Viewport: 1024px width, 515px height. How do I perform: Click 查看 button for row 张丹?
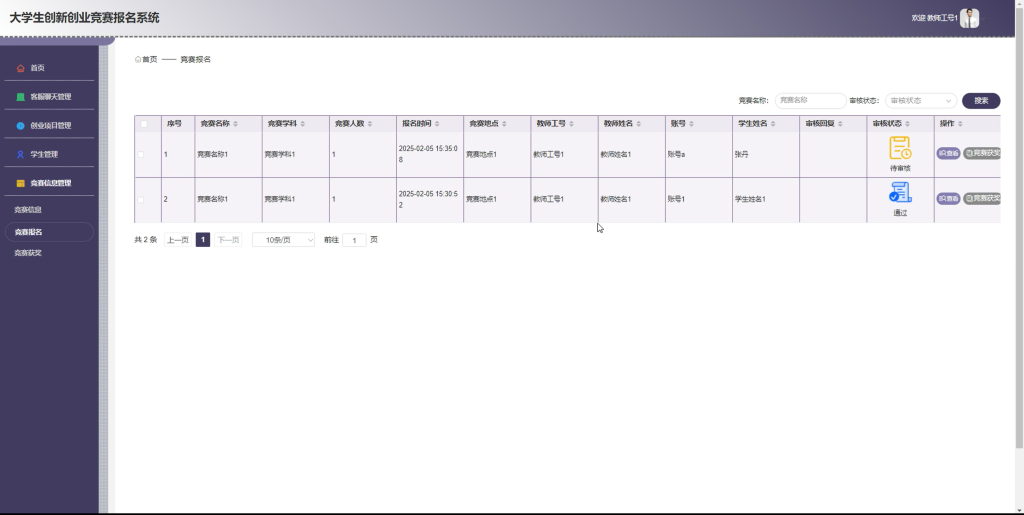[948, 153]
